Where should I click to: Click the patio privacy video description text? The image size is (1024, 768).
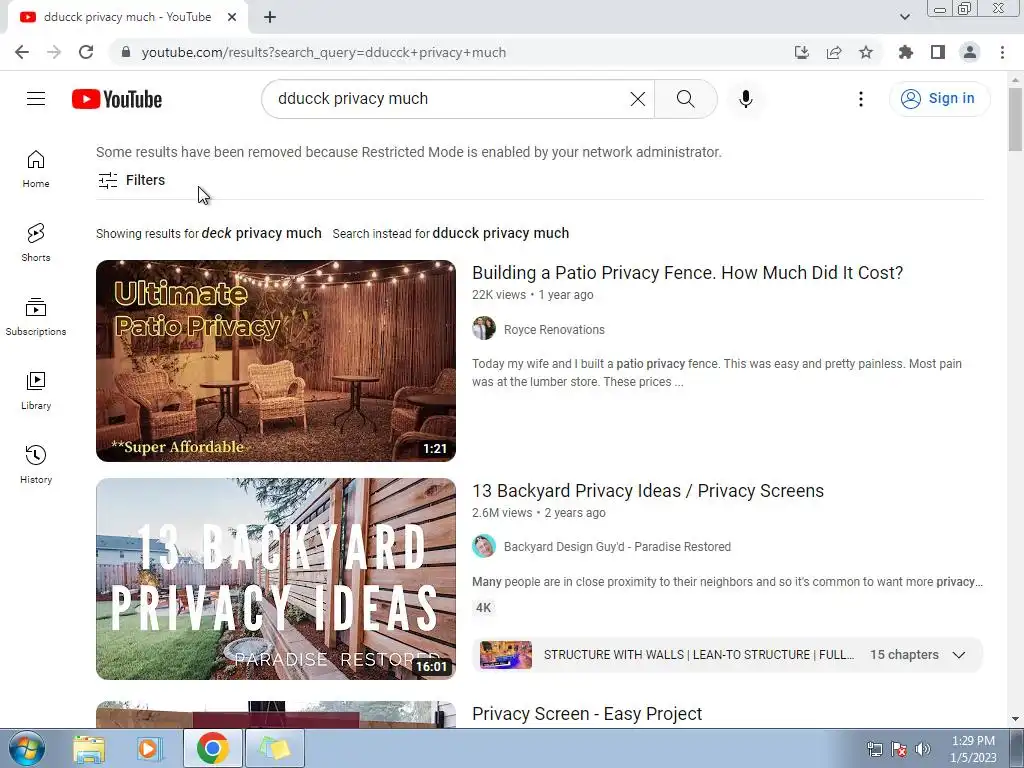pyautogui.click(x=717, y=373)
